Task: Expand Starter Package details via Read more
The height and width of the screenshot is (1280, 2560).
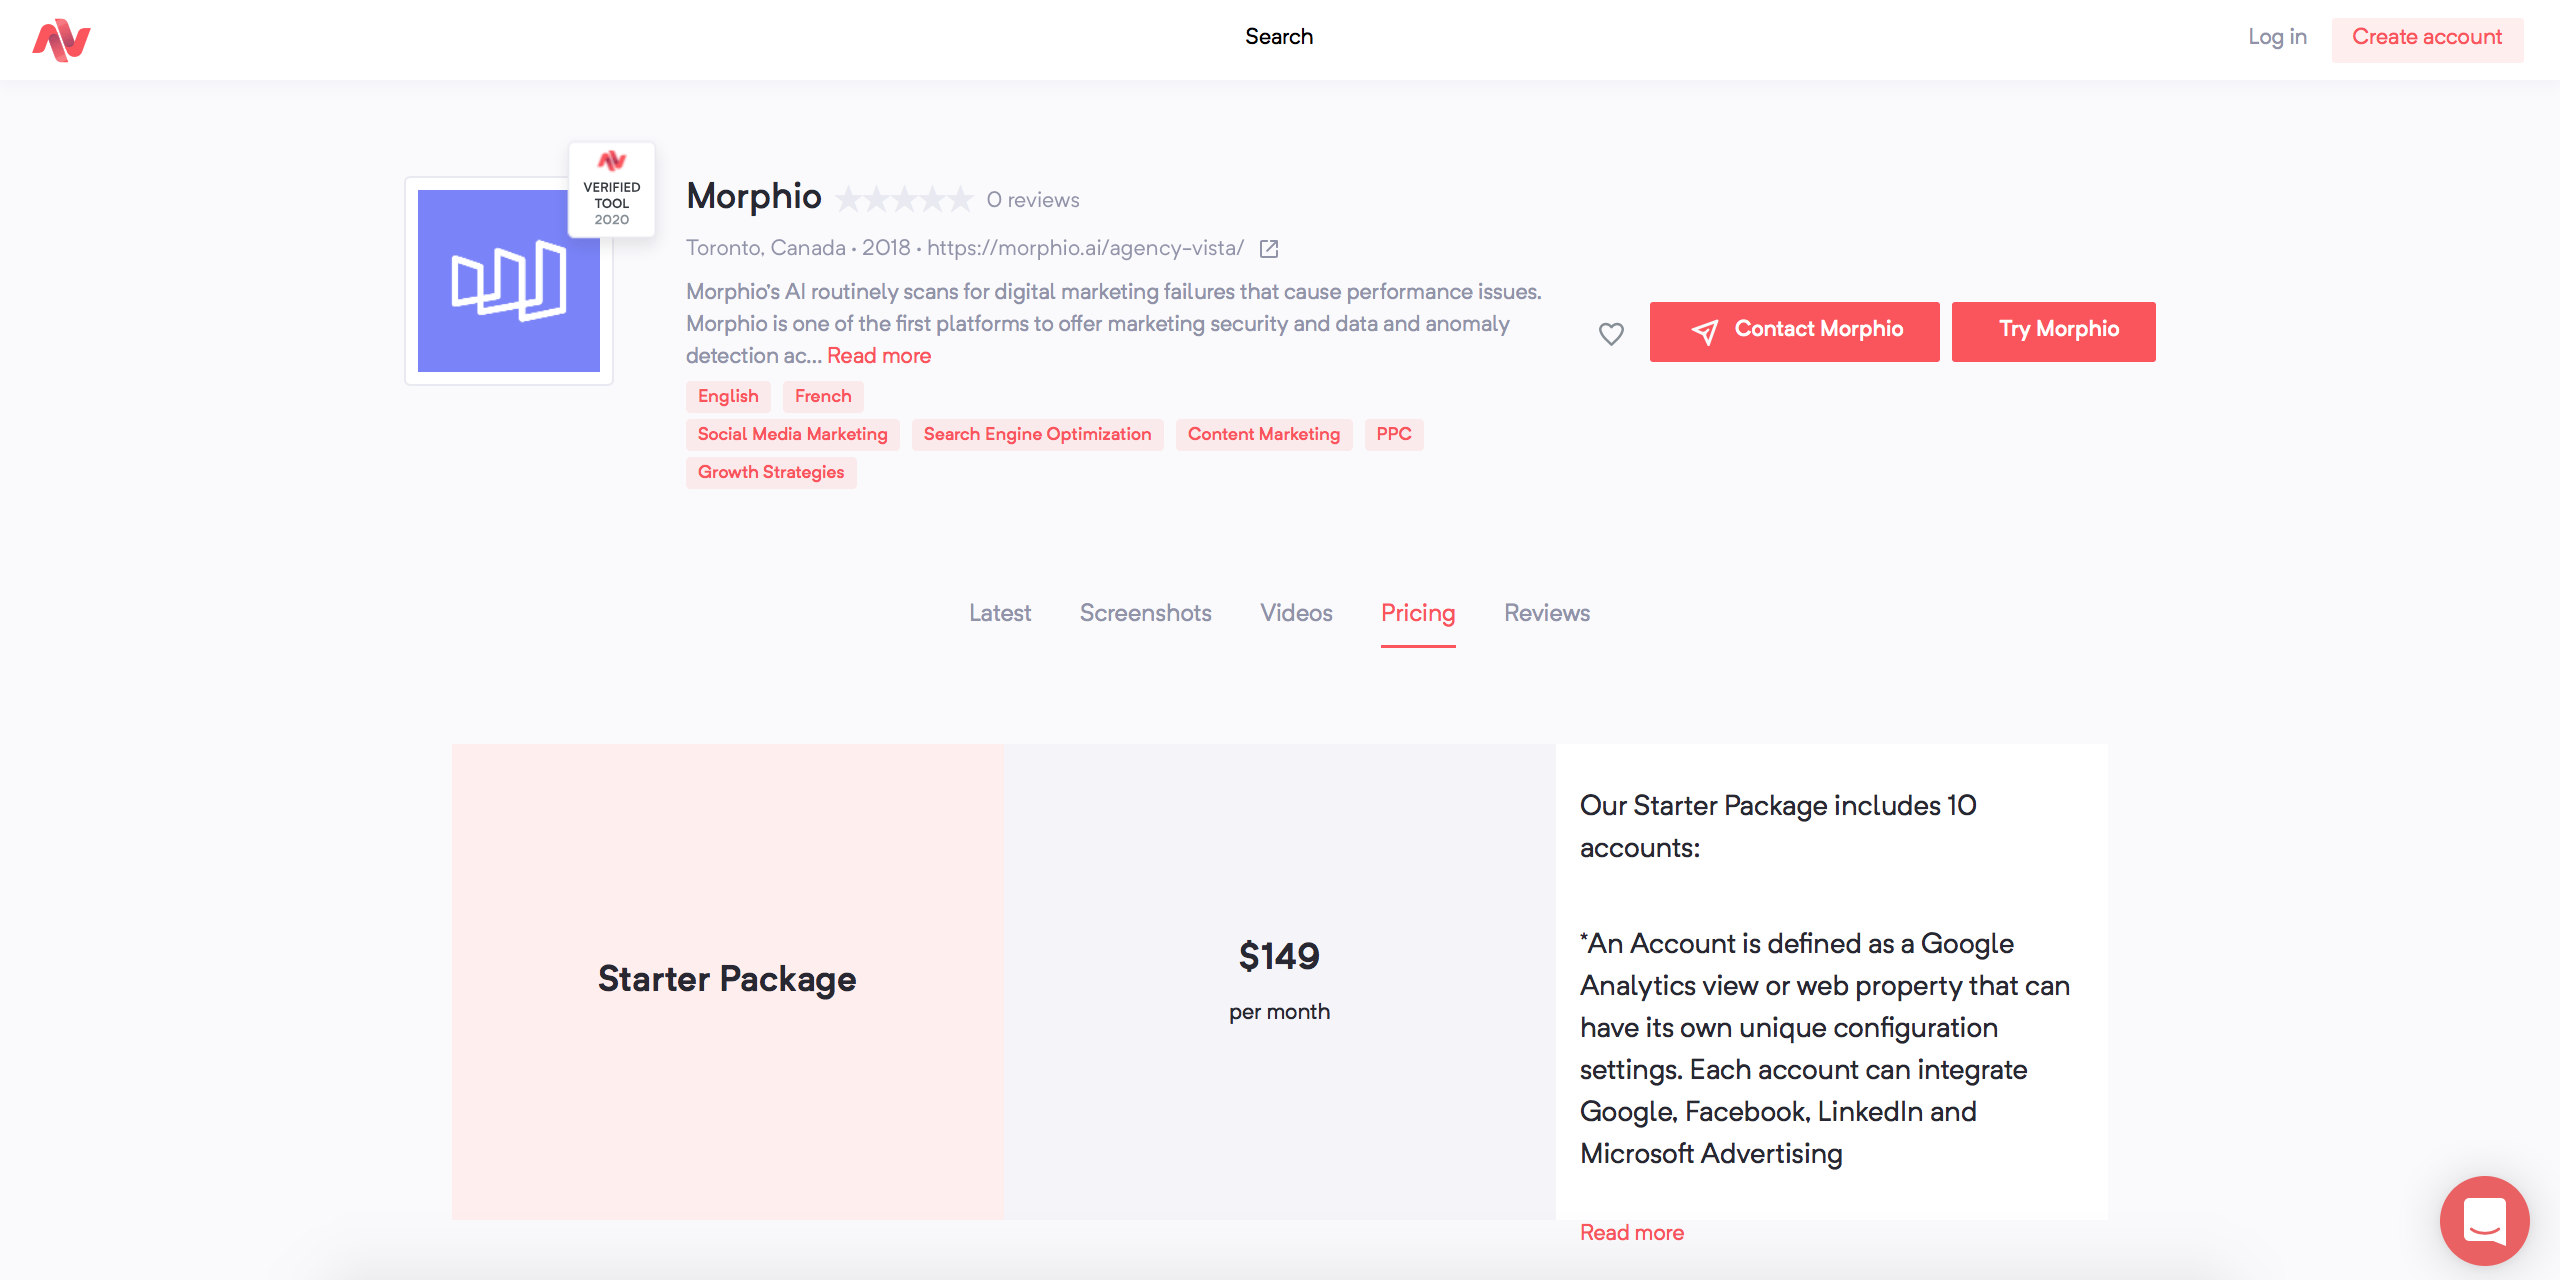Action: point(1632,1233)
